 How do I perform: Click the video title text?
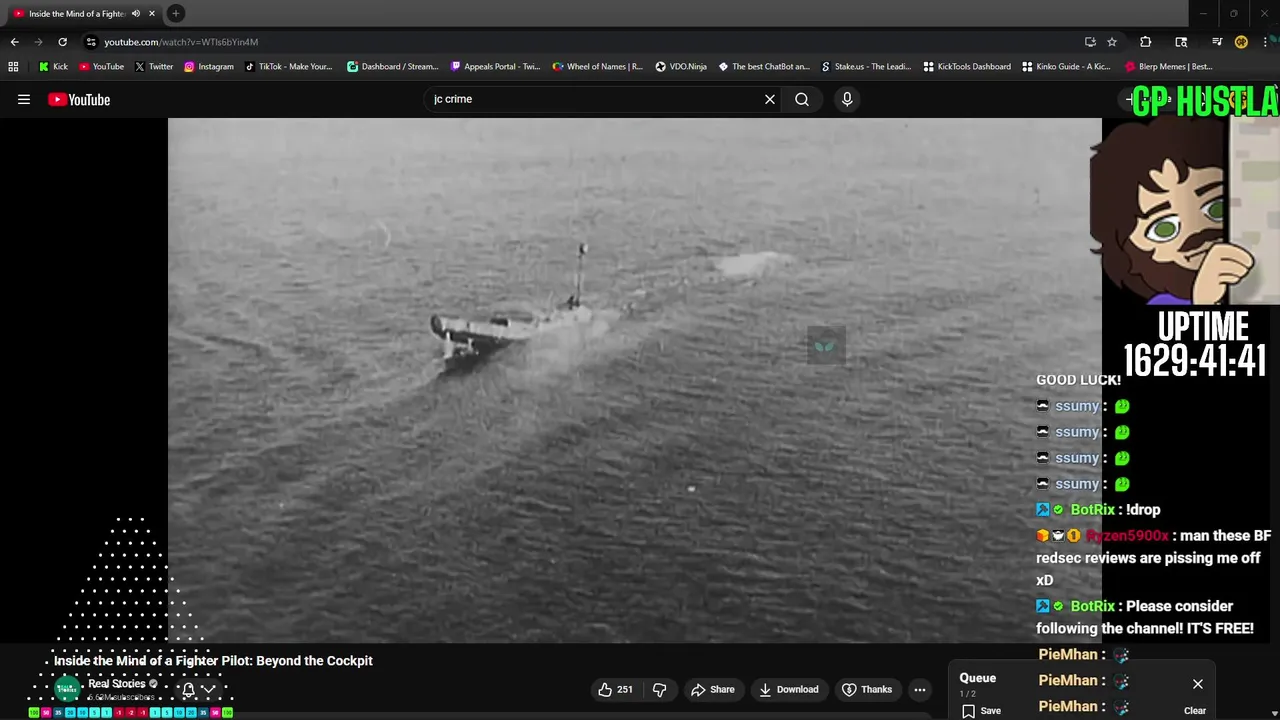click(213, 661)
